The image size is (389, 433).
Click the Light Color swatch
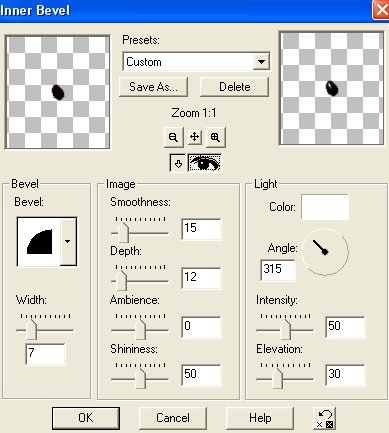(325, 207)
